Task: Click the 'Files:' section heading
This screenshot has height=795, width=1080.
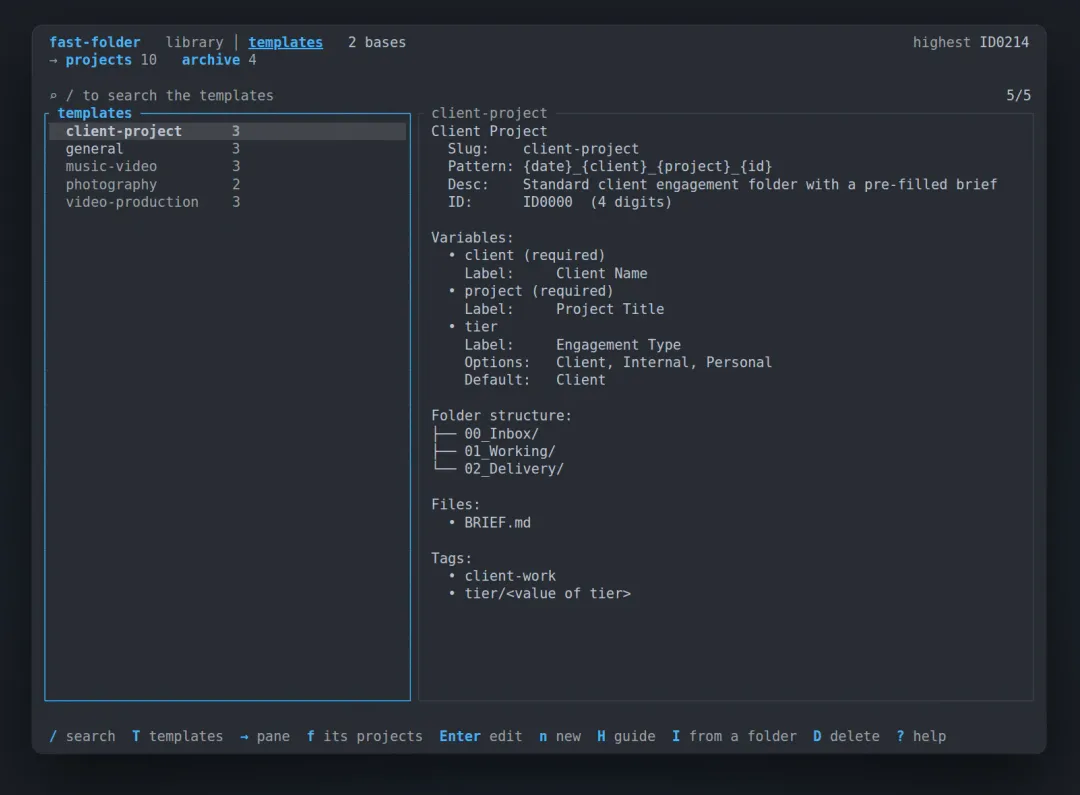Action: point(455,505)
